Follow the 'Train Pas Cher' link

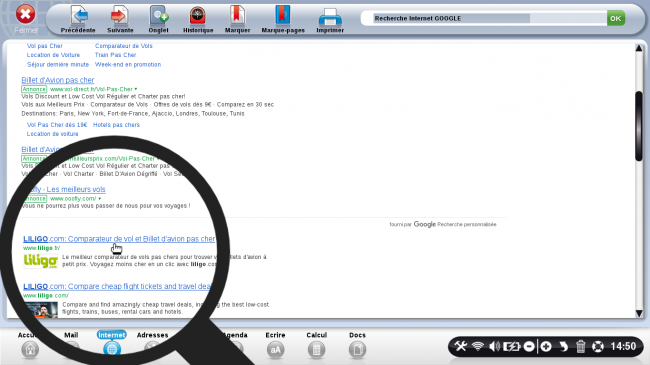pyautogui.click(x=115, y=55)
